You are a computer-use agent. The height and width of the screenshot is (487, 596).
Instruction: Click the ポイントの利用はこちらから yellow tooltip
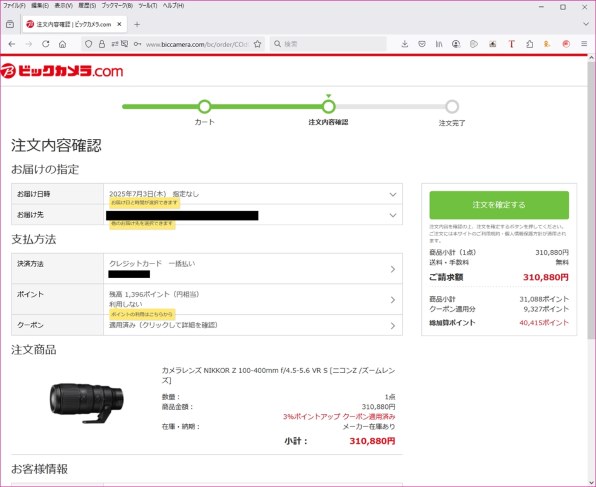point(142,314)
